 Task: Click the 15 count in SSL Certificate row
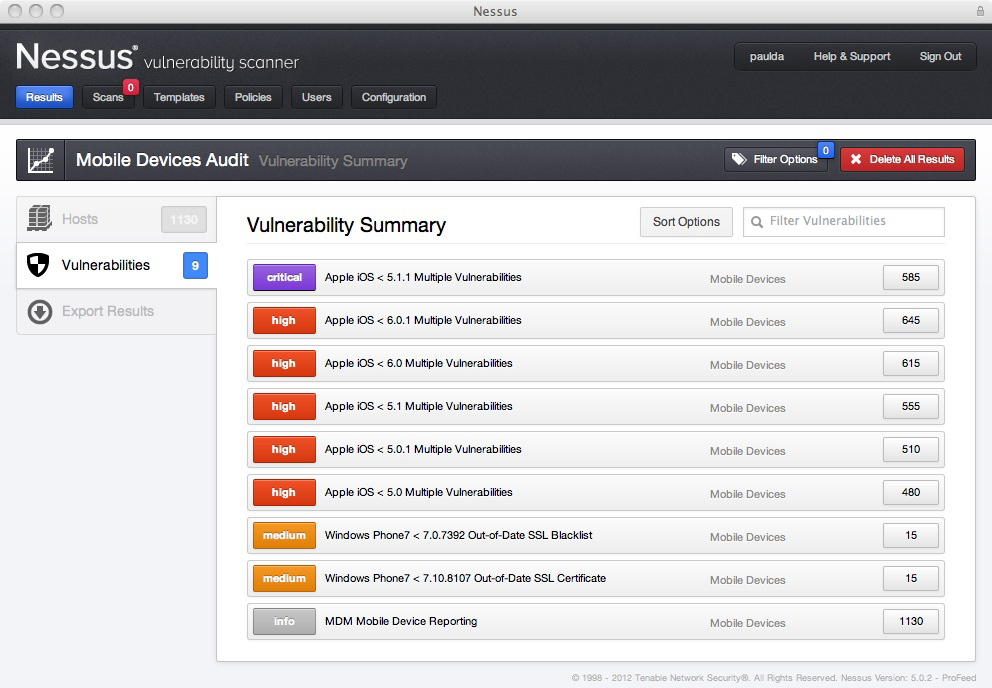(x=910, y=579)
